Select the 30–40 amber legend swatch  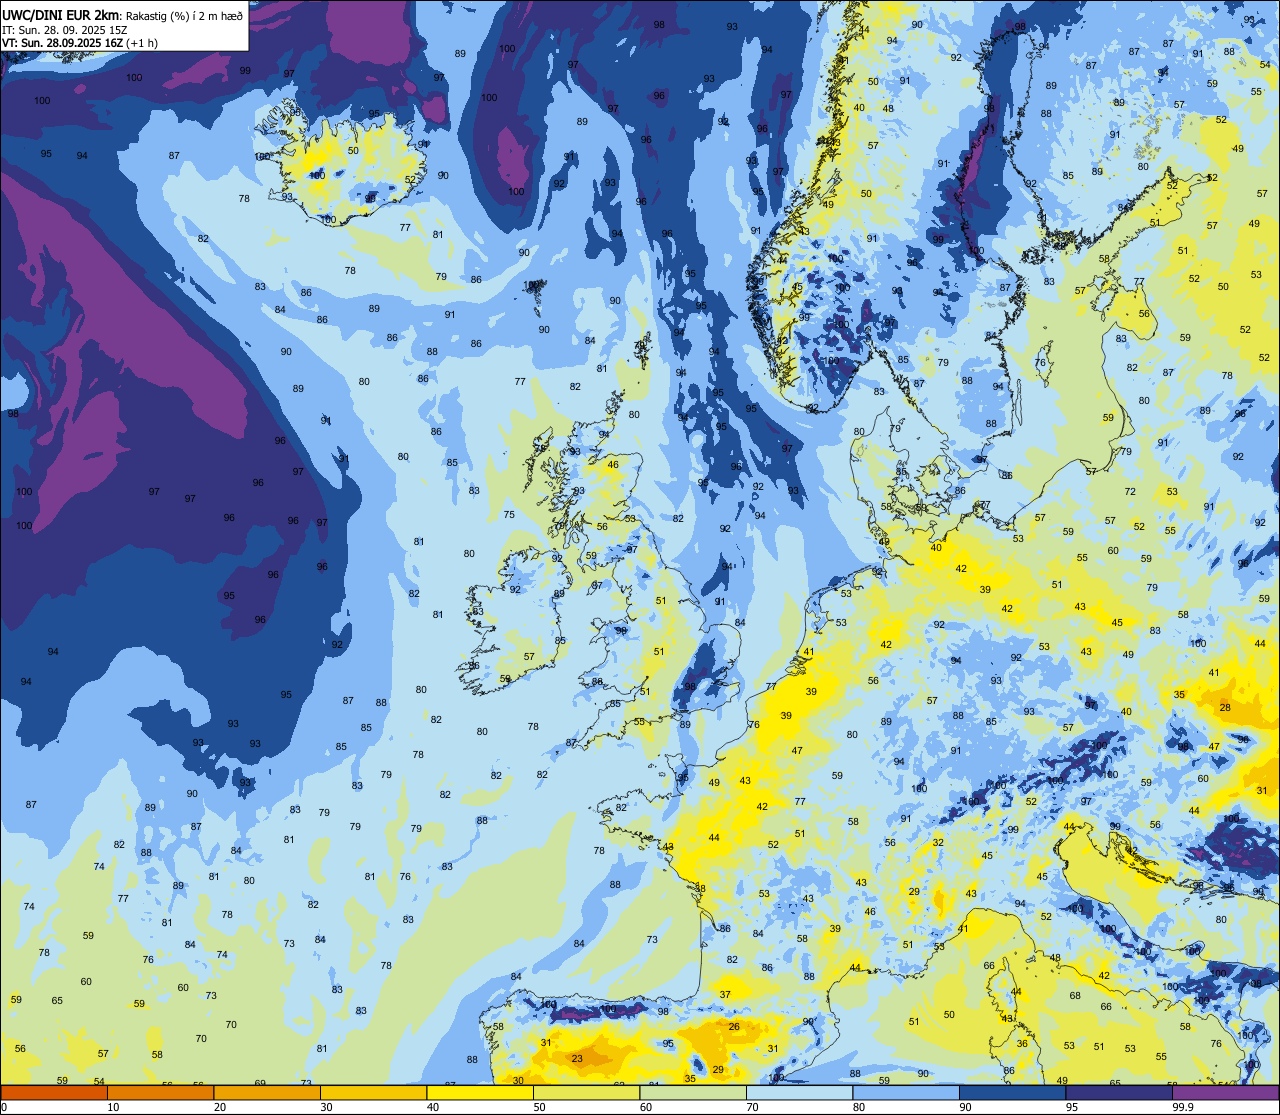(x=373, y=1092)
